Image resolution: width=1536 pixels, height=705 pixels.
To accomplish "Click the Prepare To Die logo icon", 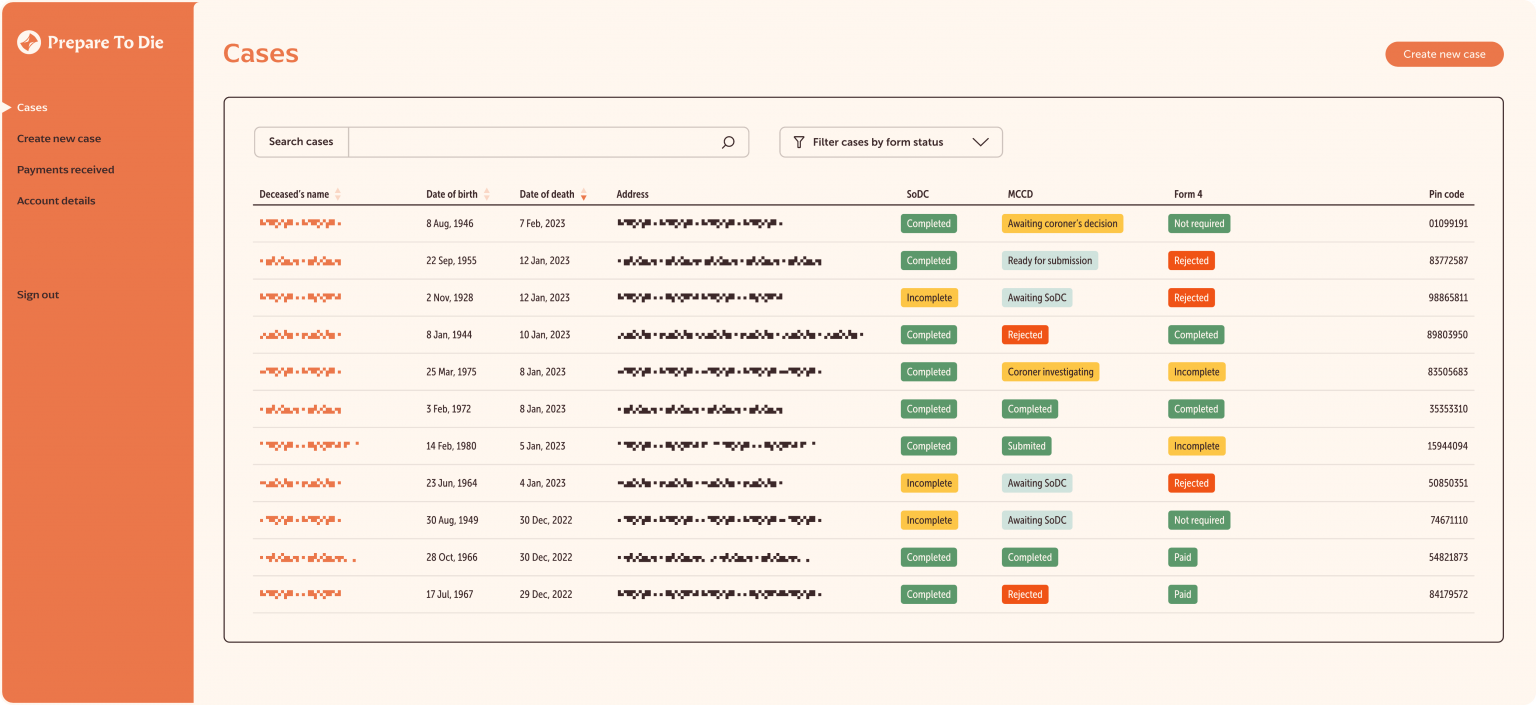I will pos(29,42).
